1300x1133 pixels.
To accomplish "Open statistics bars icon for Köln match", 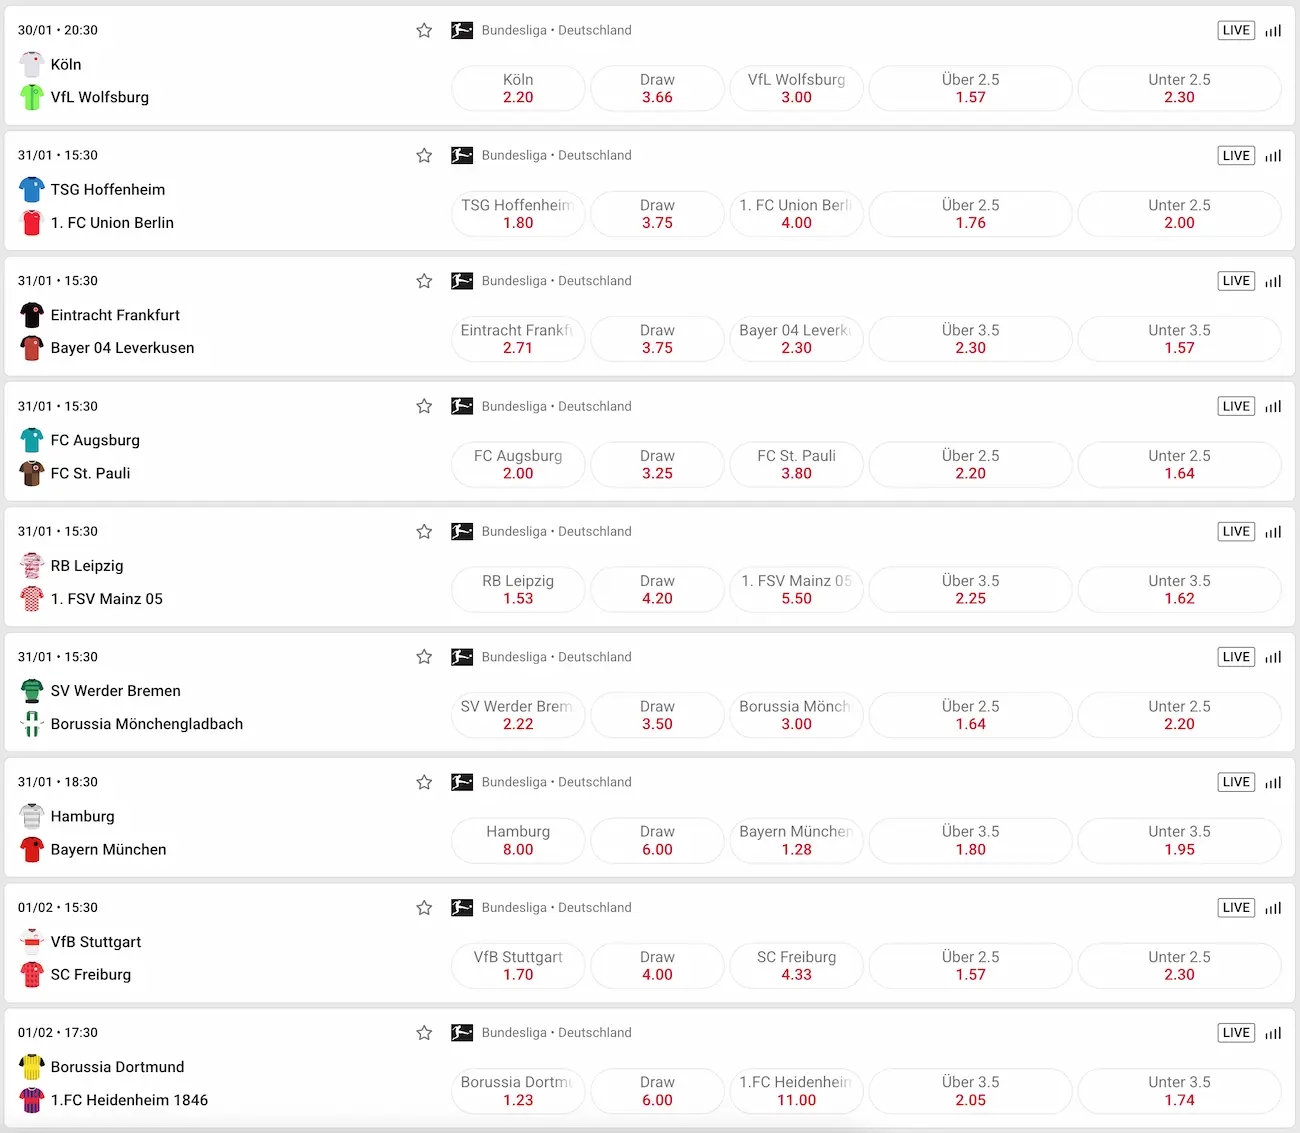I will coord(1273,31).
